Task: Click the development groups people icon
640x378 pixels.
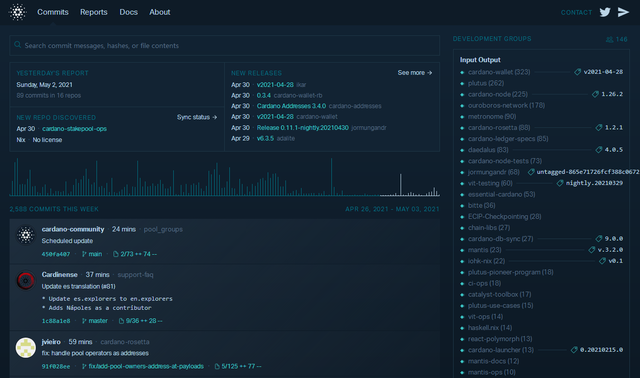Action: pyautogui.click(x=609, y=40)
